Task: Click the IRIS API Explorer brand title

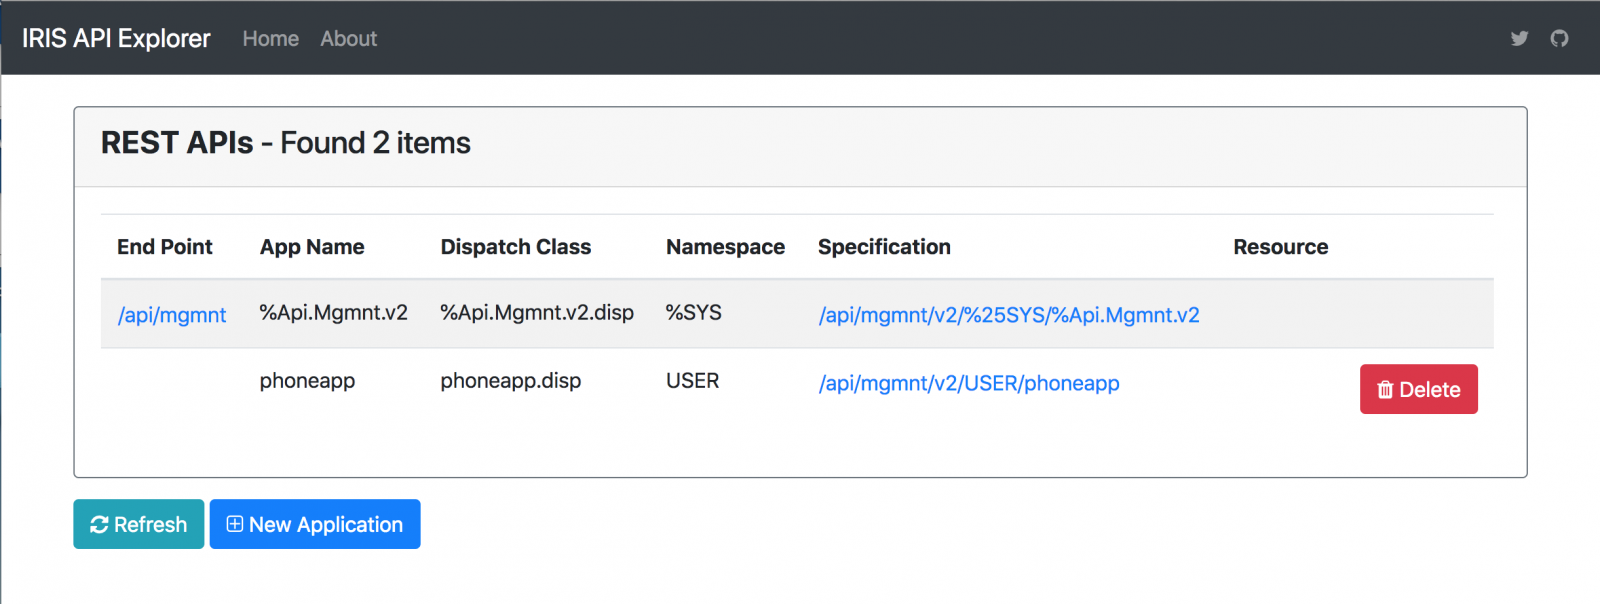Action: pos(116,39)
